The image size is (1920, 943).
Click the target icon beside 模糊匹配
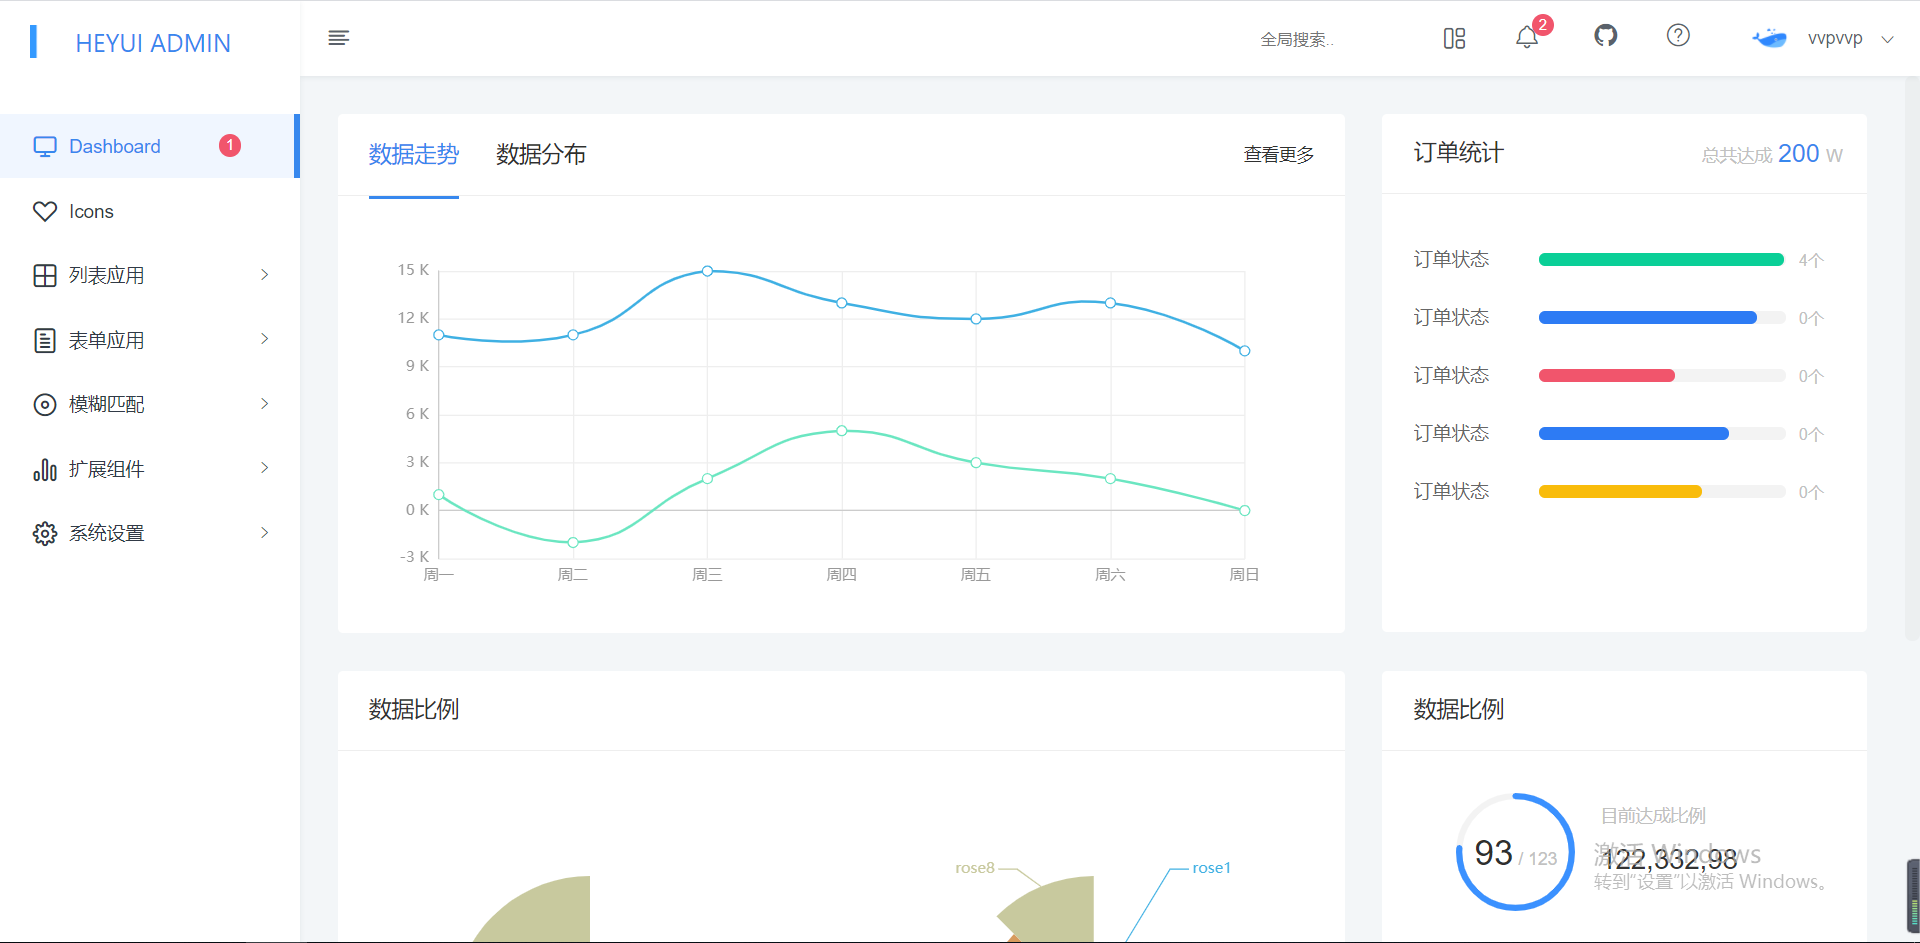(x=45, y=405)
